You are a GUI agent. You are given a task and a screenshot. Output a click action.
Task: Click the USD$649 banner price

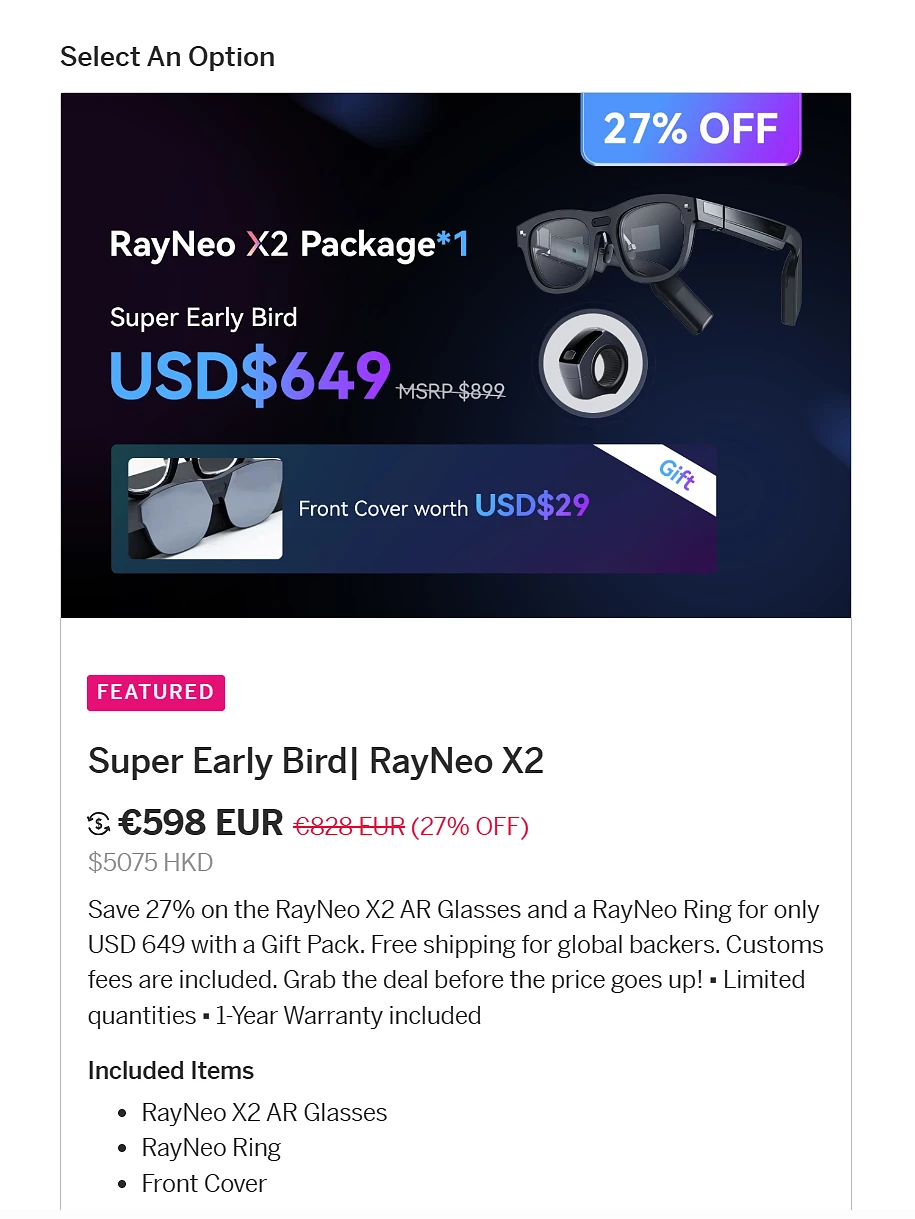(x=250, y=376)
